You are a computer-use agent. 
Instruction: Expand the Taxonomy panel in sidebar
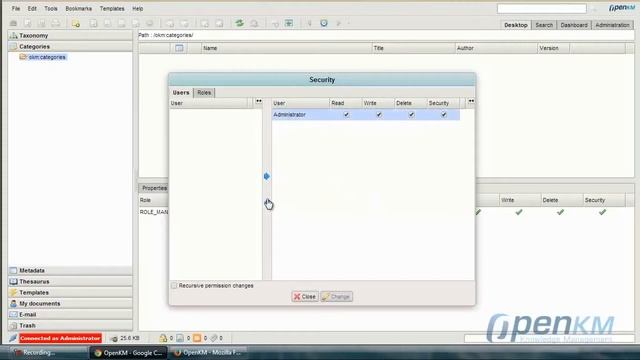(70, 36)
